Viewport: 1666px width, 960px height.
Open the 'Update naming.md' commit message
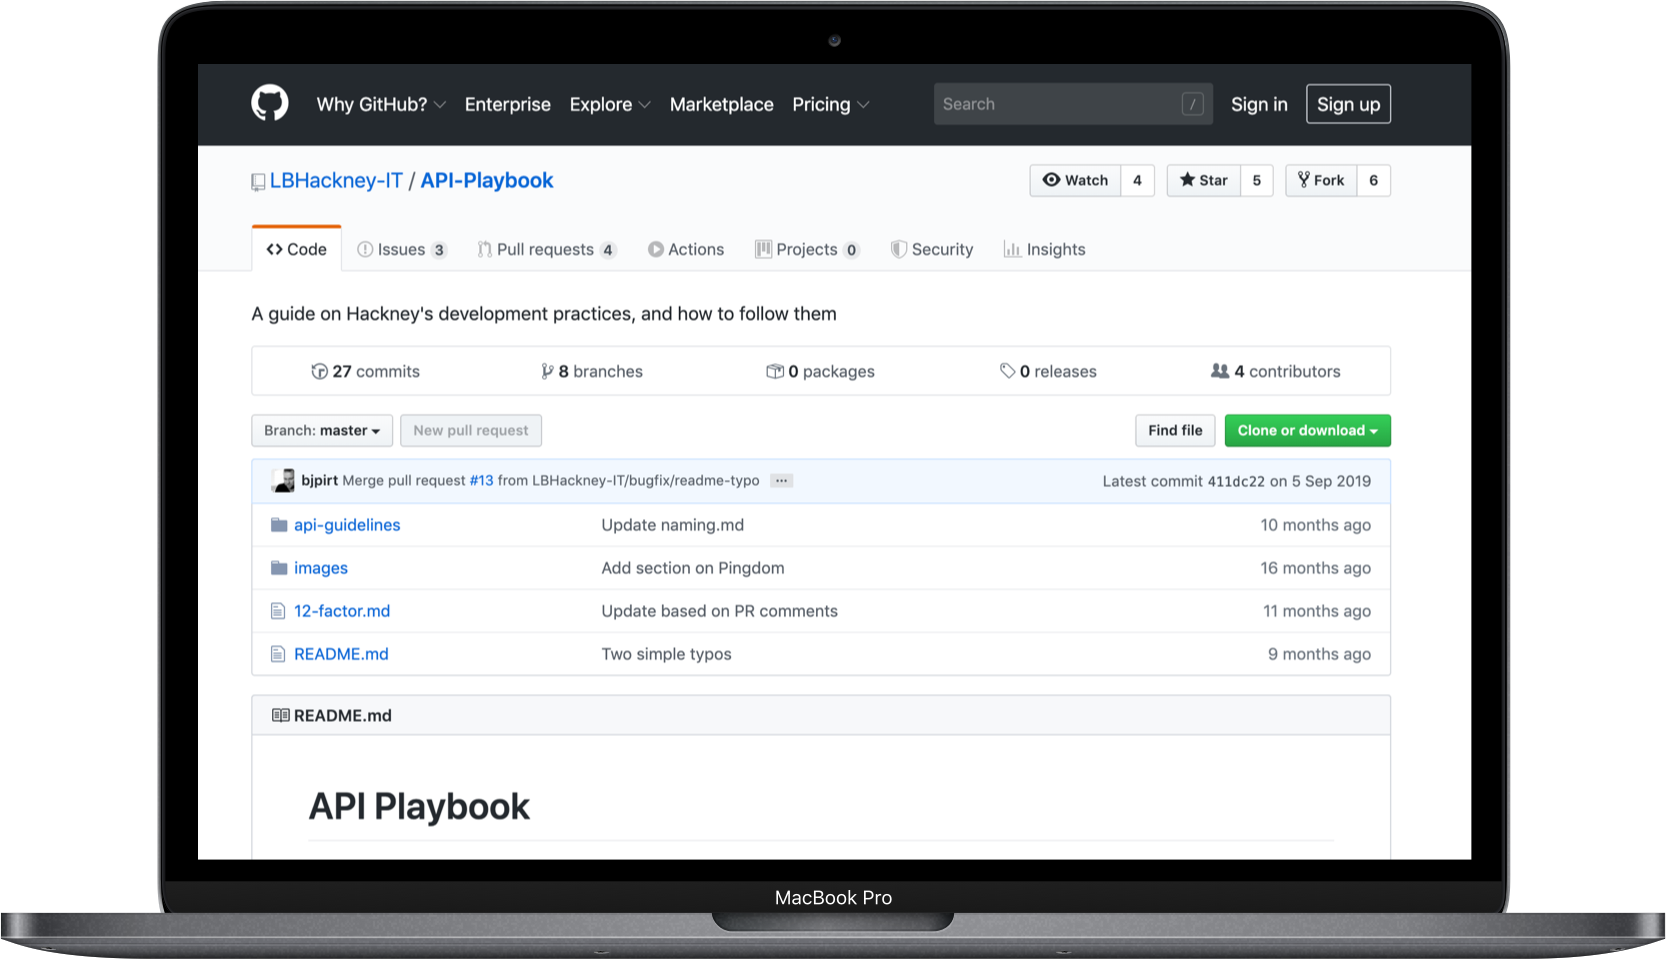click(x=673, y=525)
